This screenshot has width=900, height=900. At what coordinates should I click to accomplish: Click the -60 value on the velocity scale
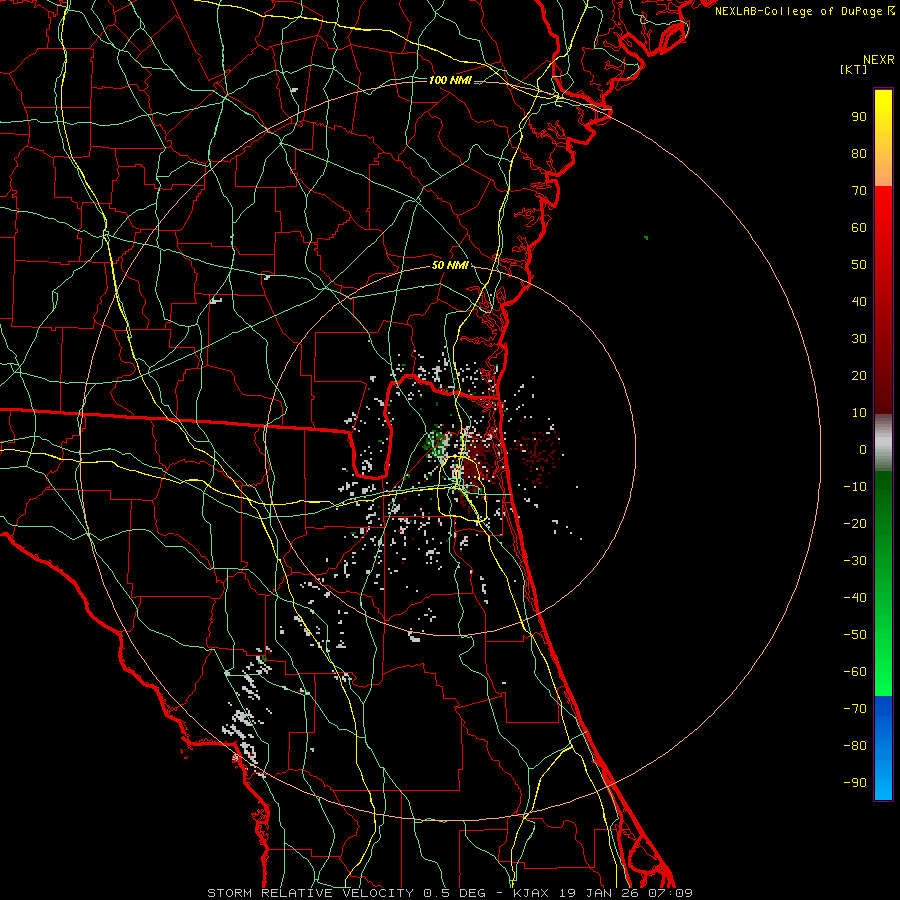(855, 672)
